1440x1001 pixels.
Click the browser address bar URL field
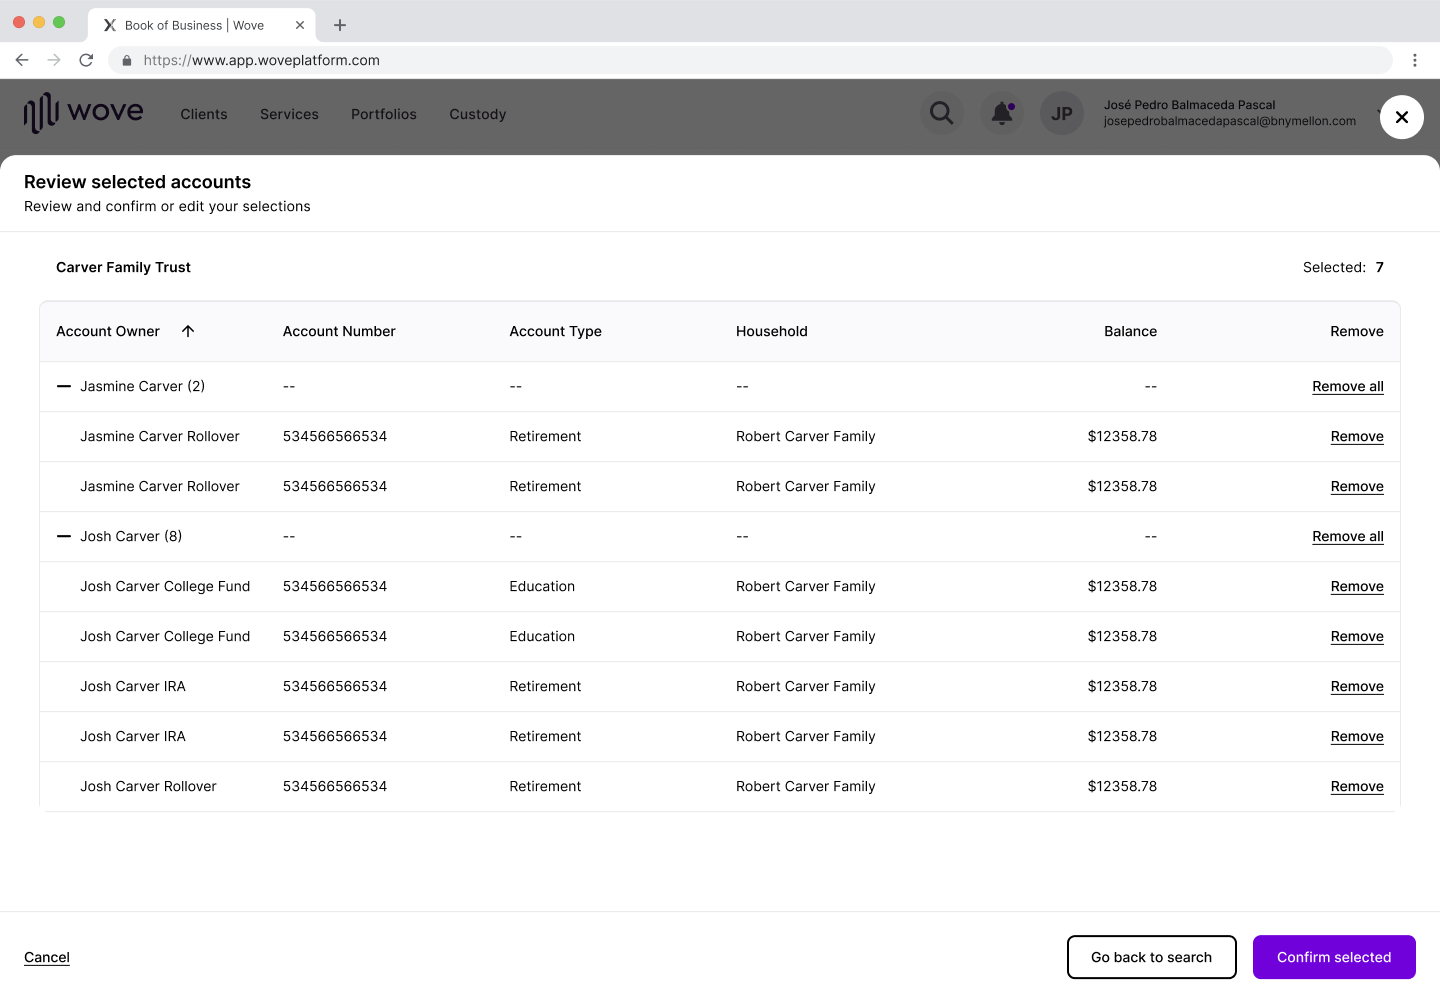coord(700,60)
